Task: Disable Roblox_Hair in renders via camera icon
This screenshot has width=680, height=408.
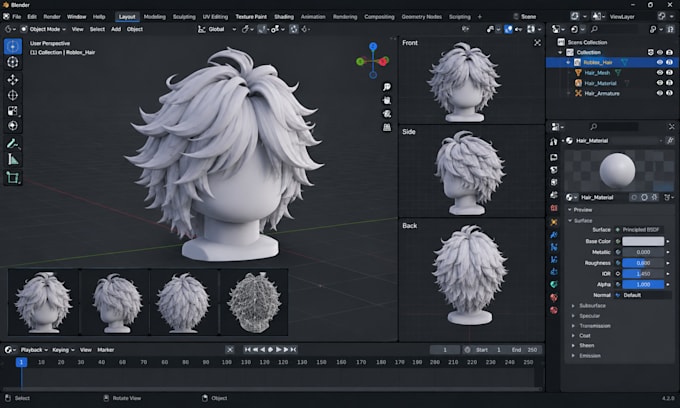Action: 669,62
